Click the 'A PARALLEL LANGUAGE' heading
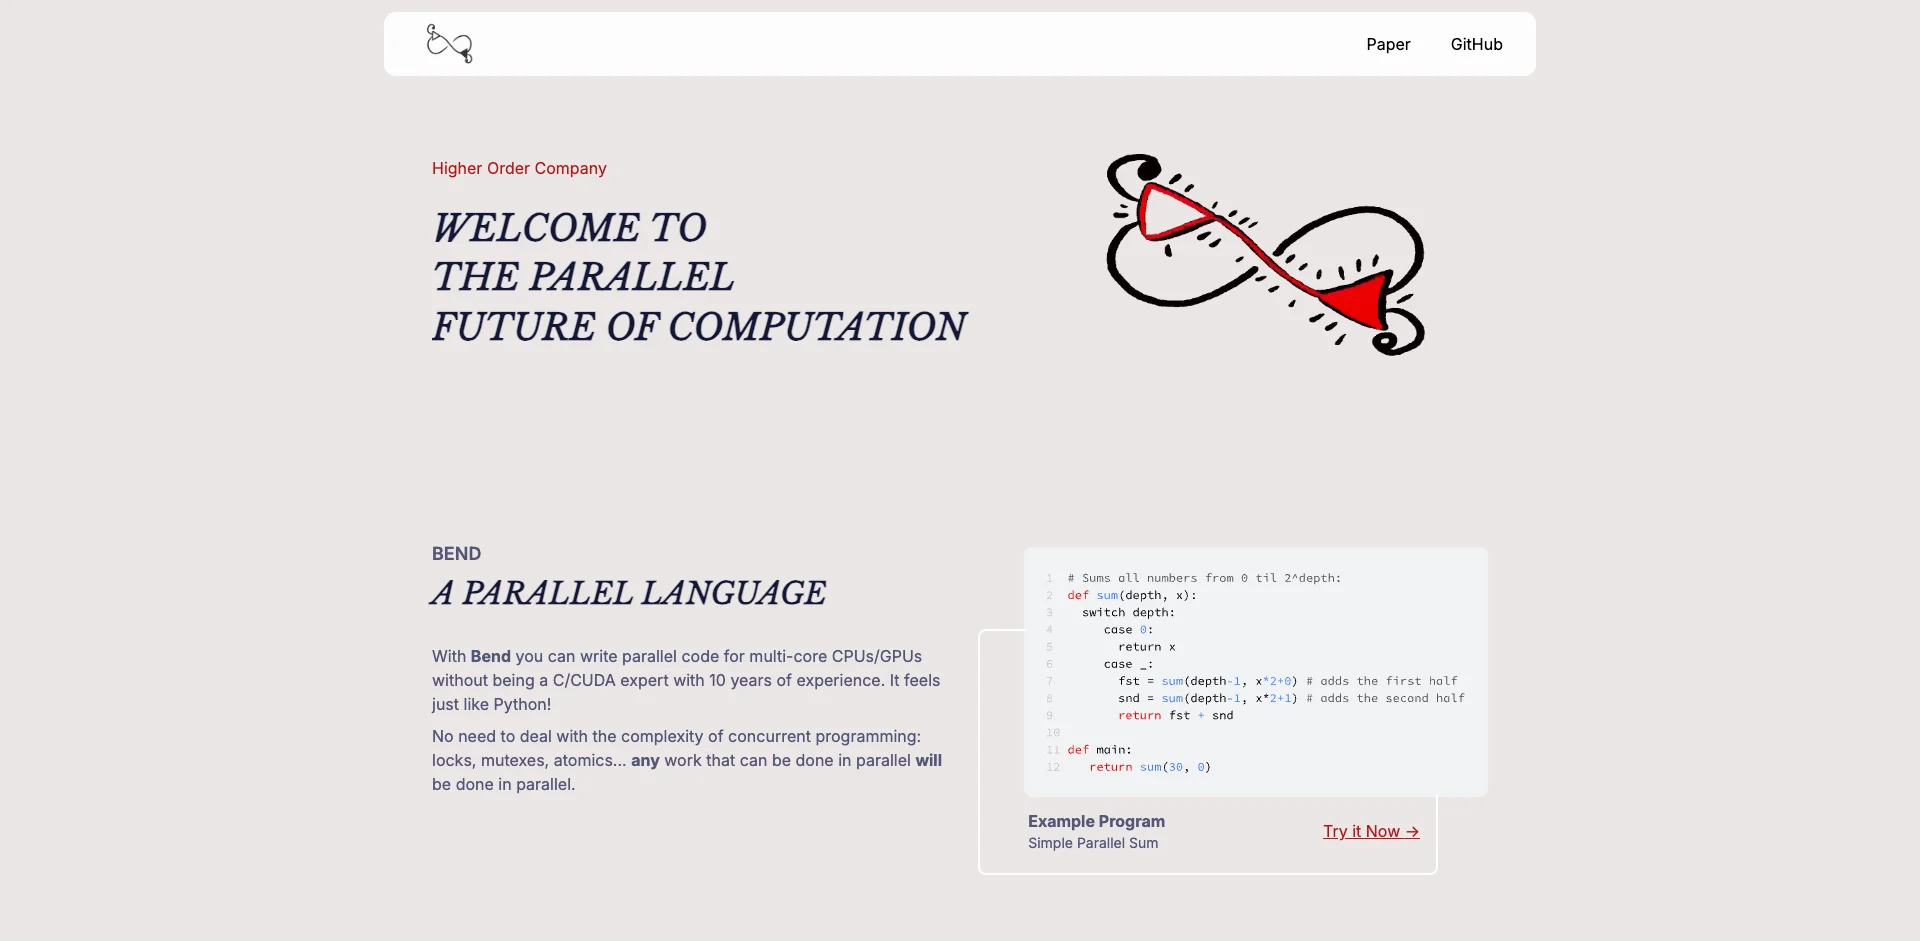The width and height of the screenshot is (1920, 941). 629,592
